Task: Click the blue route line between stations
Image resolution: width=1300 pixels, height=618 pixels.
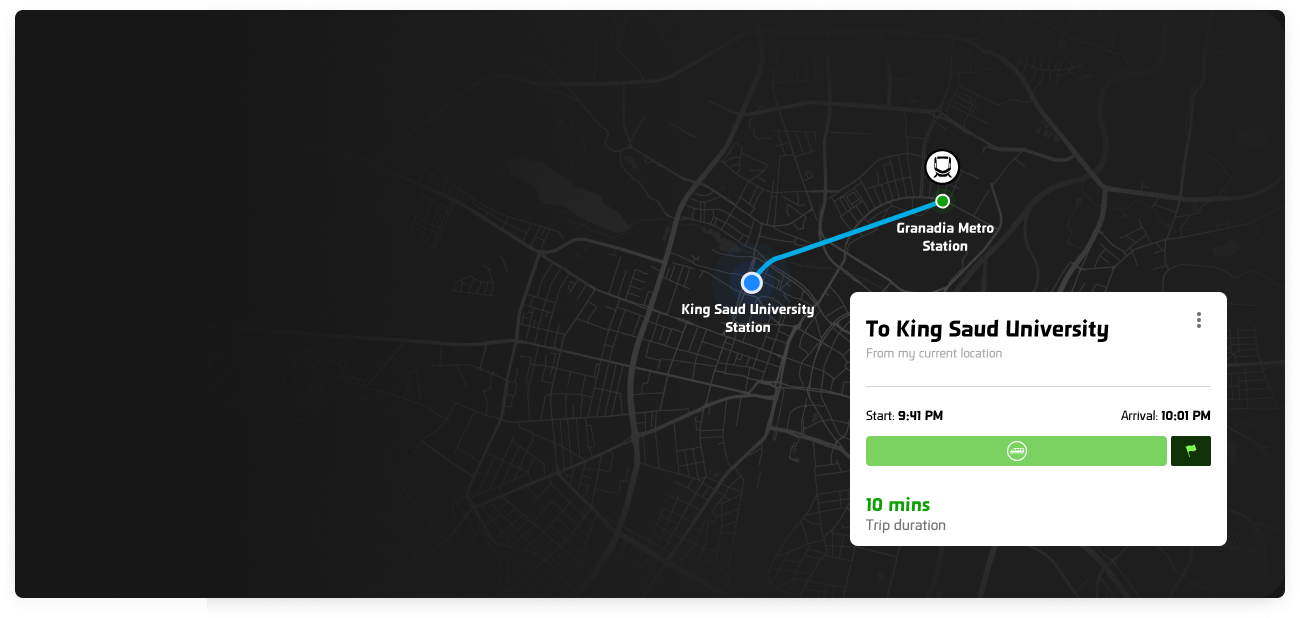Action: [850, 231]
